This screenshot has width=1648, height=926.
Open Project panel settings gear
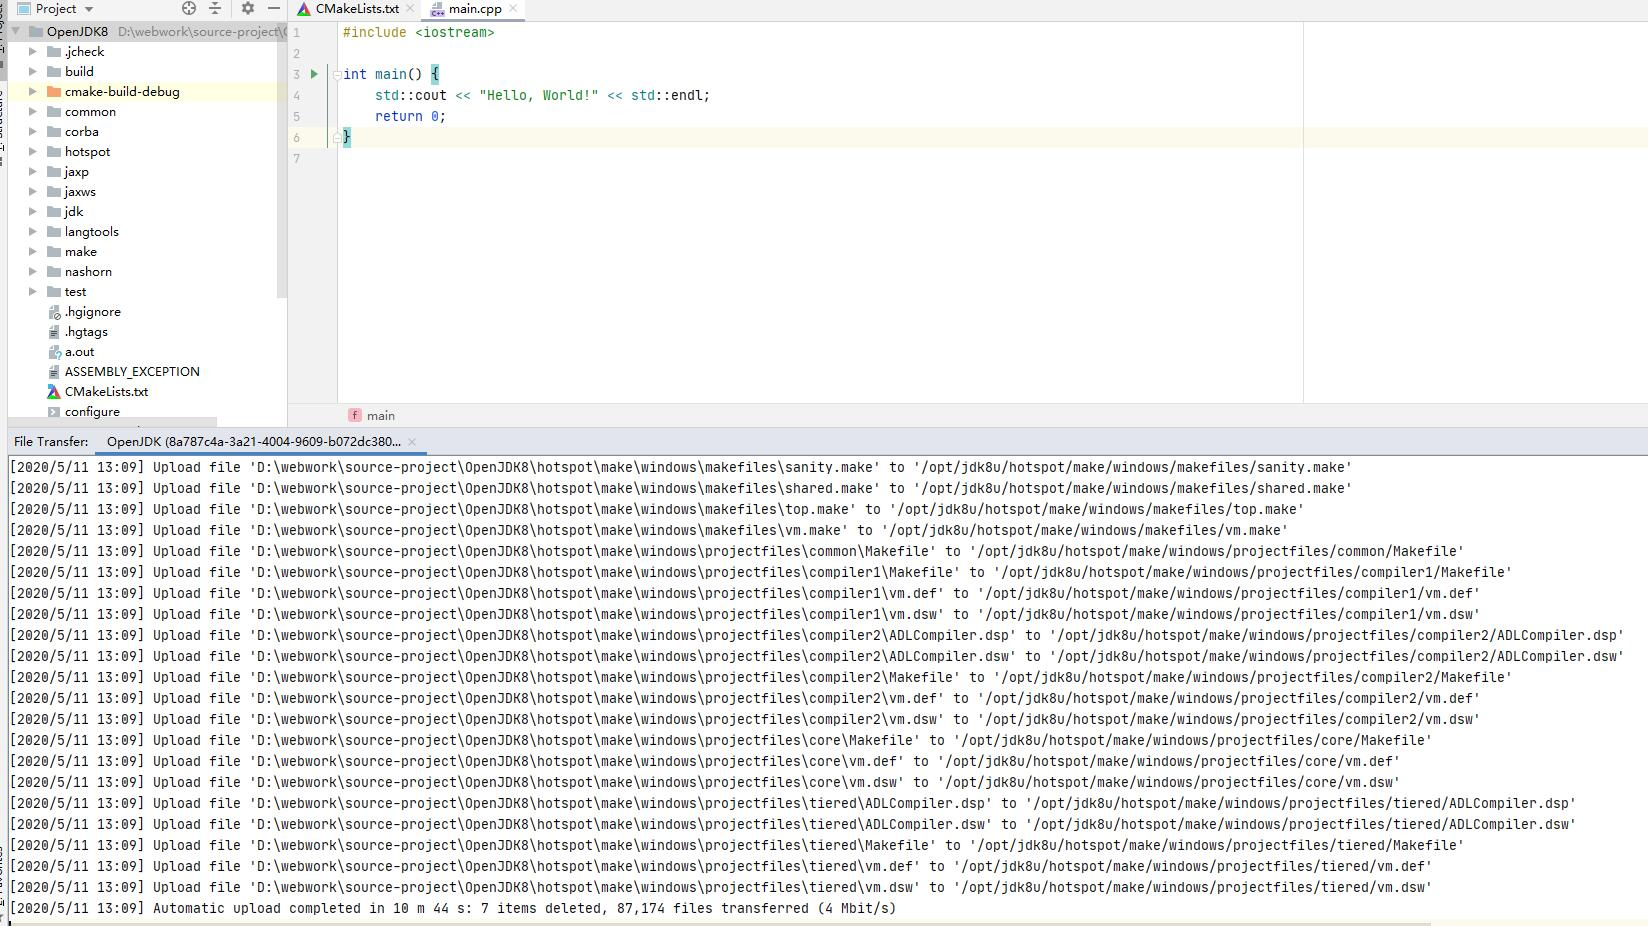[x=248, y=8]
